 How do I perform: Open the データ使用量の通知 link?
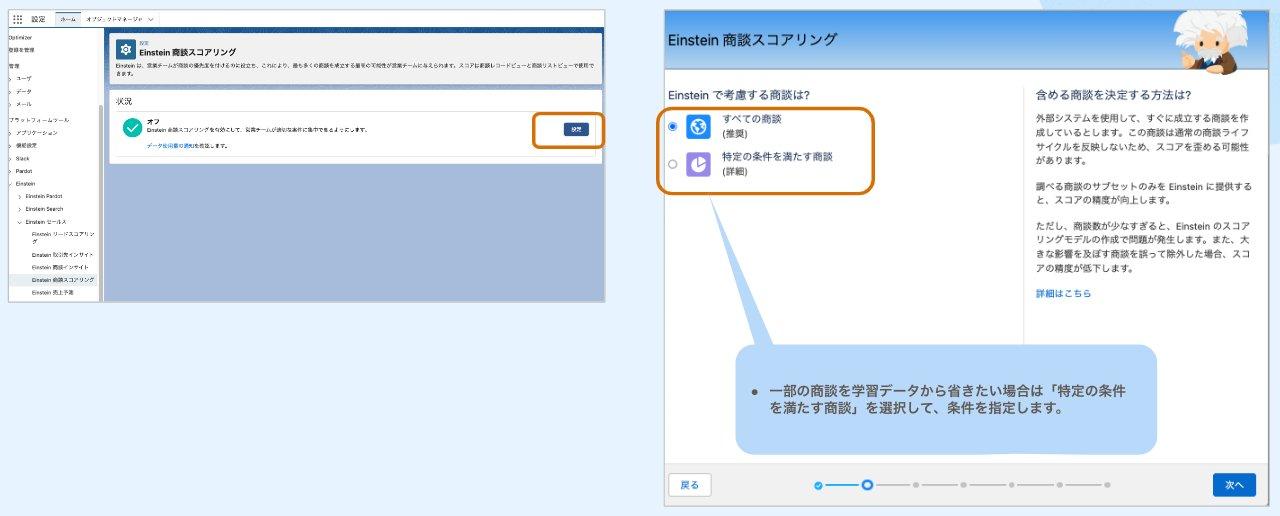point(172,146)
